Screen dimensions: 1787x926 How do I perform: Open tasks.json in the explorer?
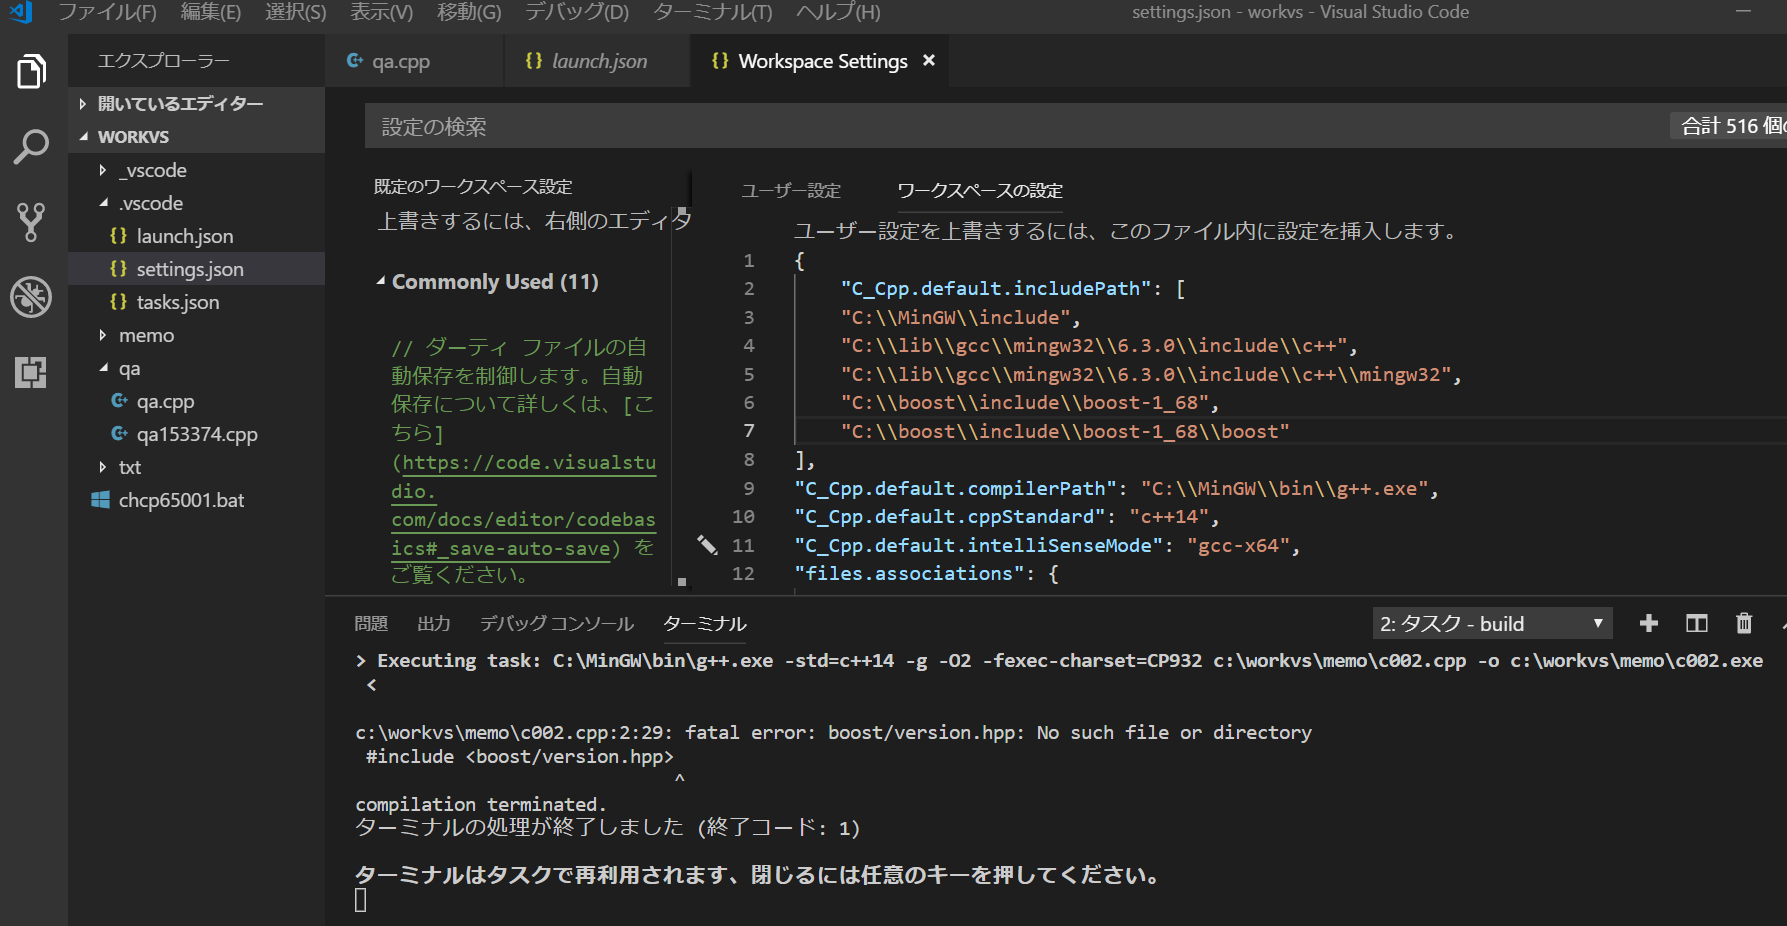pyautogui.click(x=177, y=302)
